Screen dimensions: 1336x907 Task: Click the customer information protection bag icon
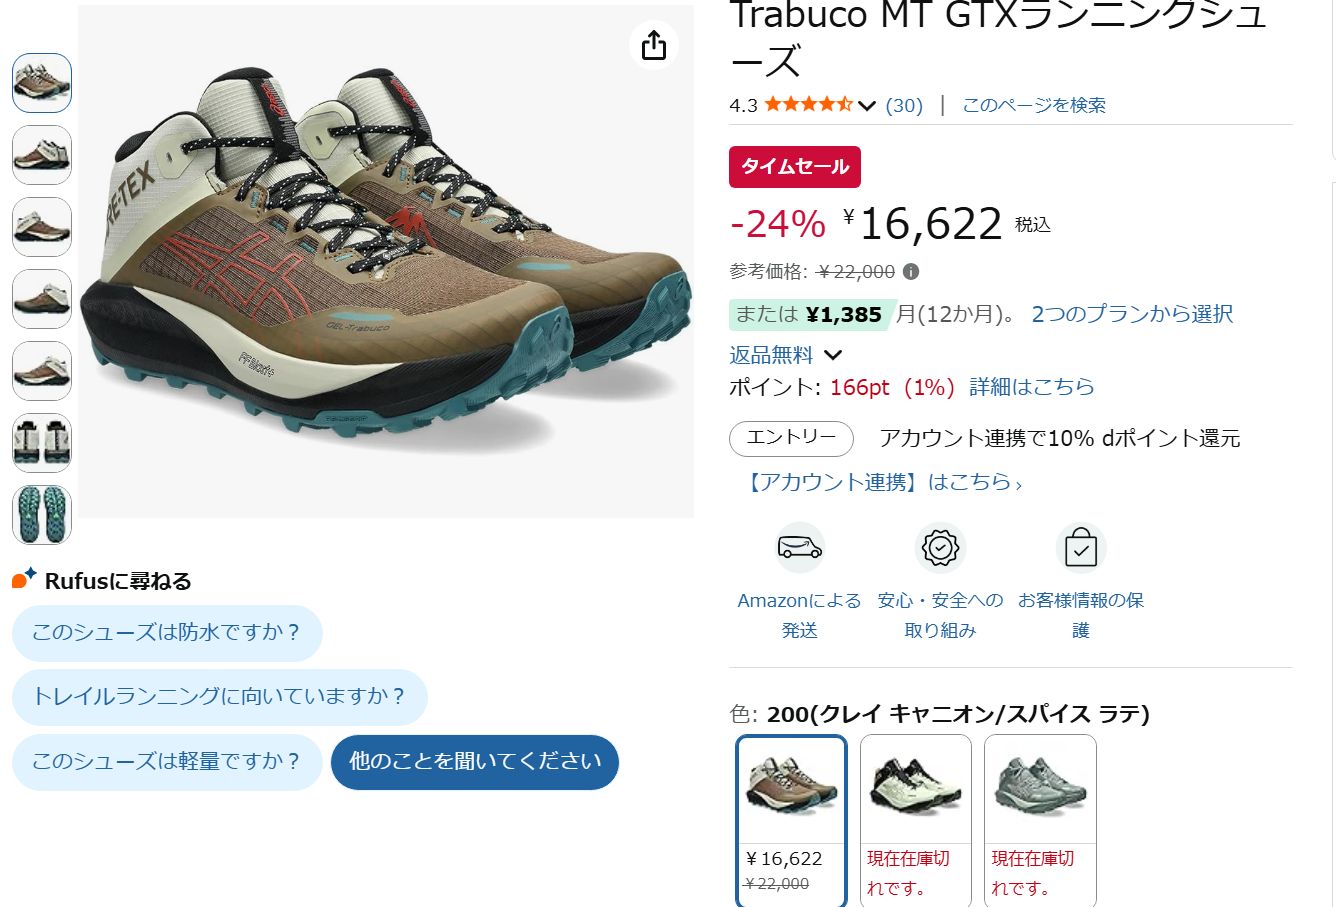coord(1081,548)
